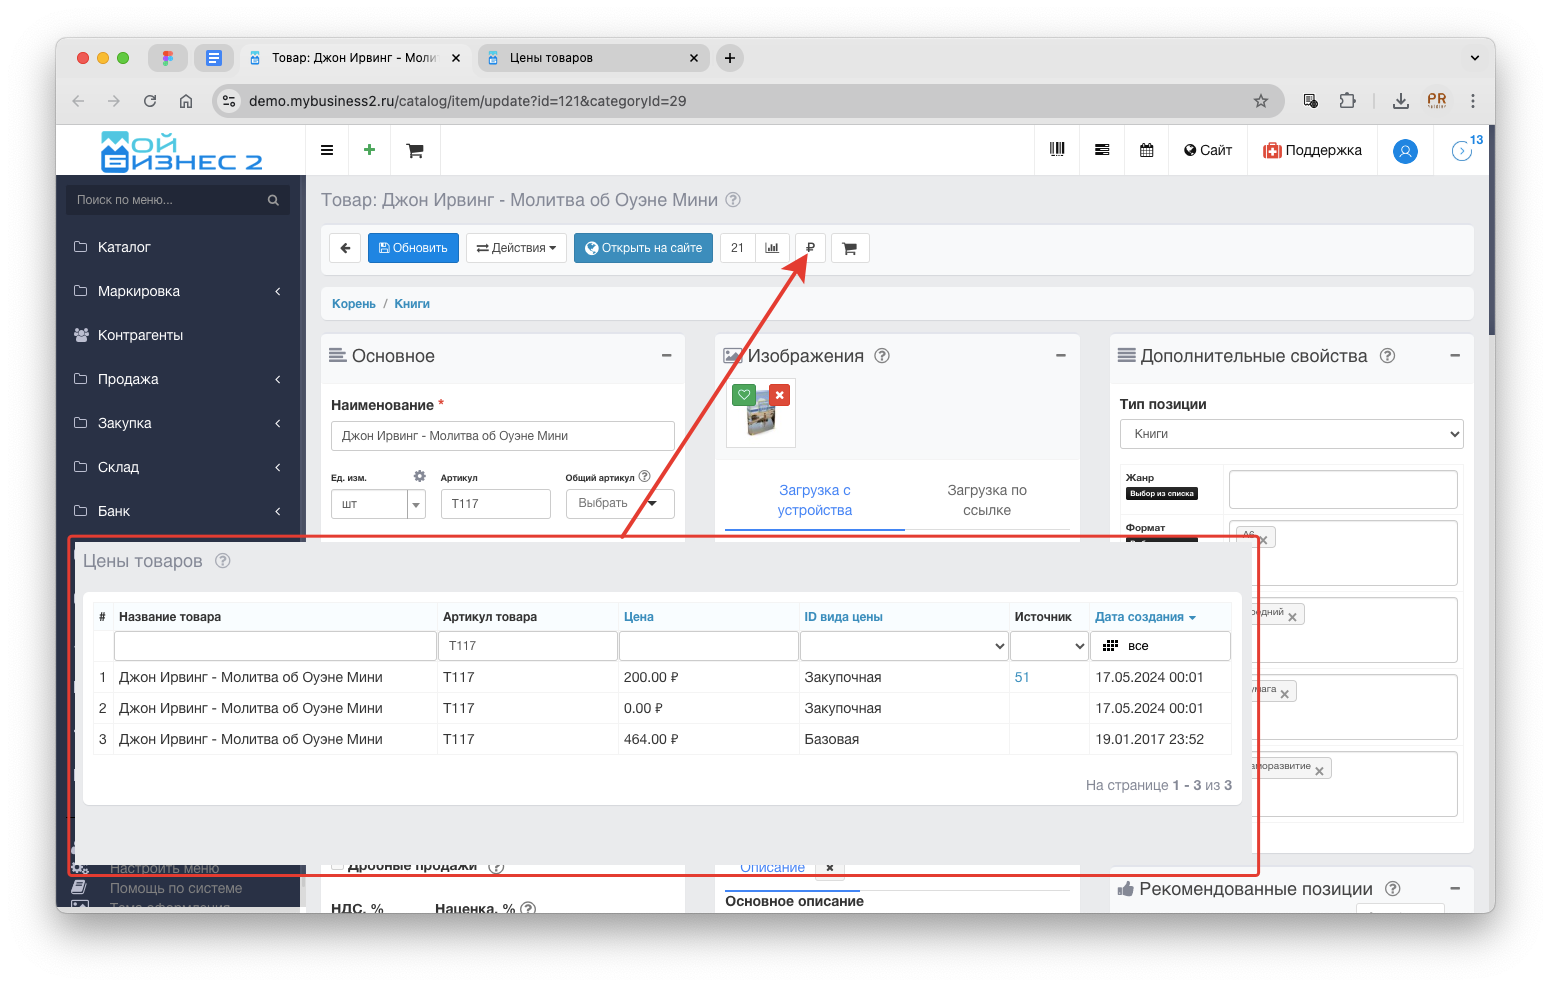Open the barcode scanner icon
Viewport: 1551px width, 987px height.
point(1057,150)
